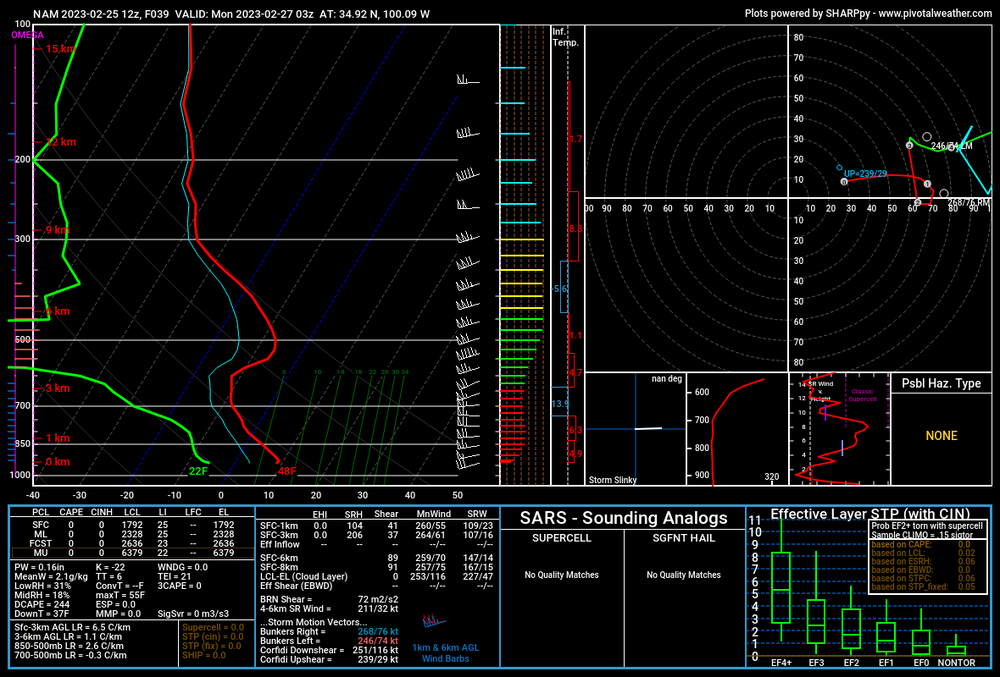The width and height of the screenshot is (1000, 677).
Task: Click the 'nan deg' slinky value
Action: pos(666,379)
